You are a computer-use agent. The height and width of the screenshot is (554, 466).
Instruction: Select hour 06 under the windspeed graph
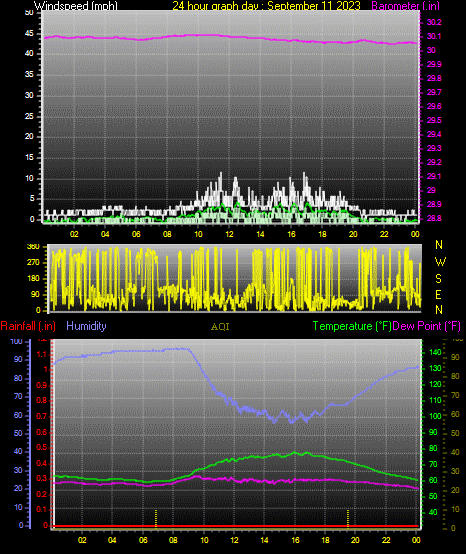[136, 234]
